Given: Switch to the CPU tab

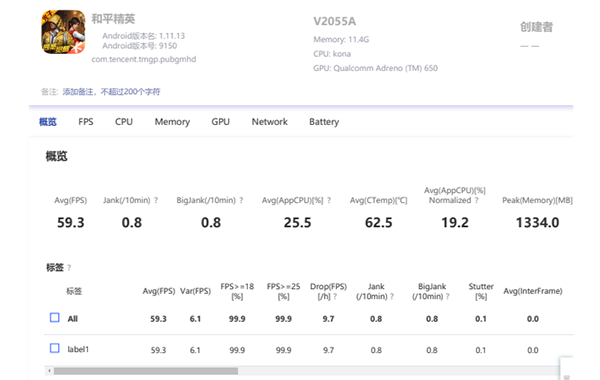Looking at the screenshot, I should coord(124,122).
